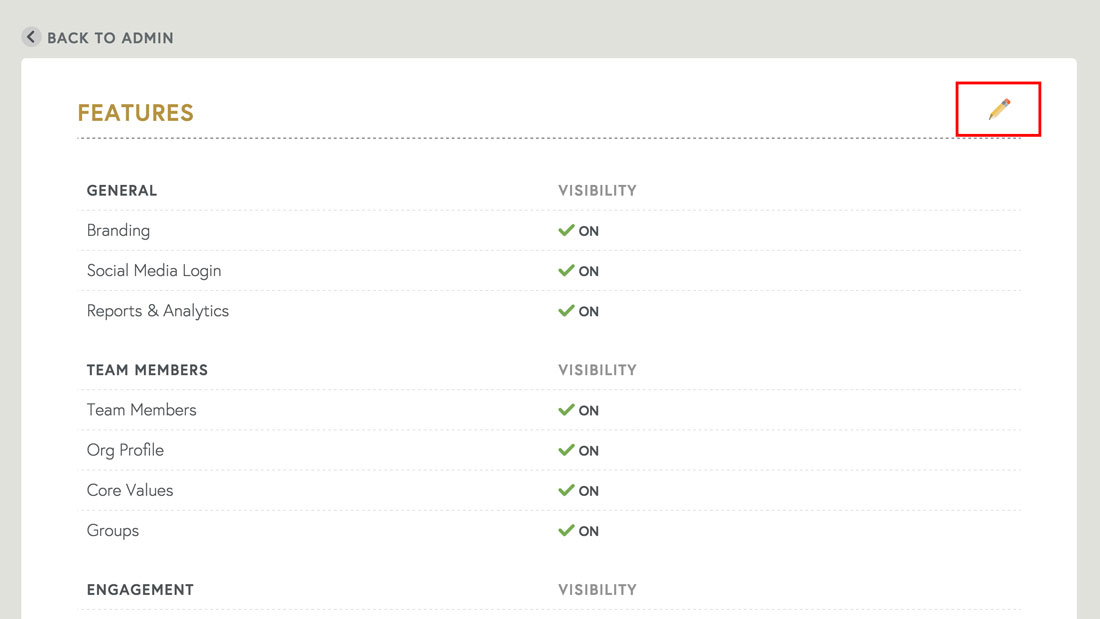
Task: Toggle Social Media Login visibility ON status
Action: click(x=588, y=271)
